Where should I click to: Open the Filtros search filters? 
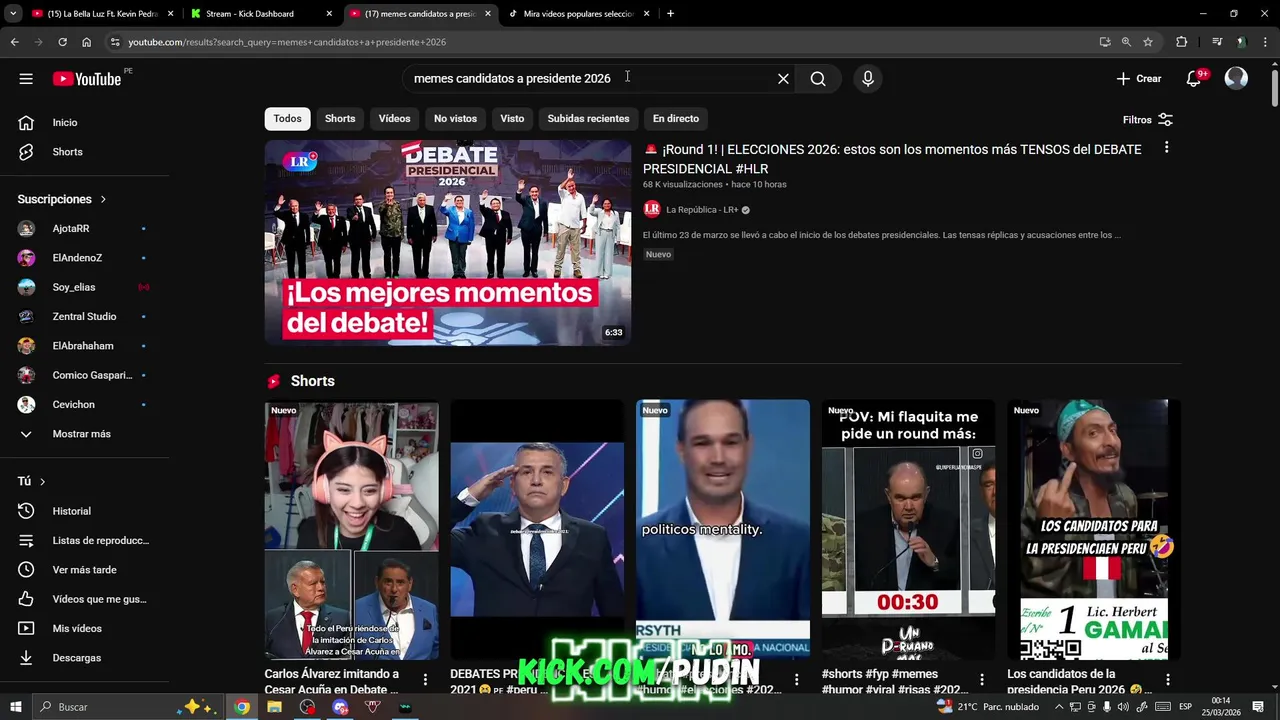pyautogui.click(x=1147, y=119)
